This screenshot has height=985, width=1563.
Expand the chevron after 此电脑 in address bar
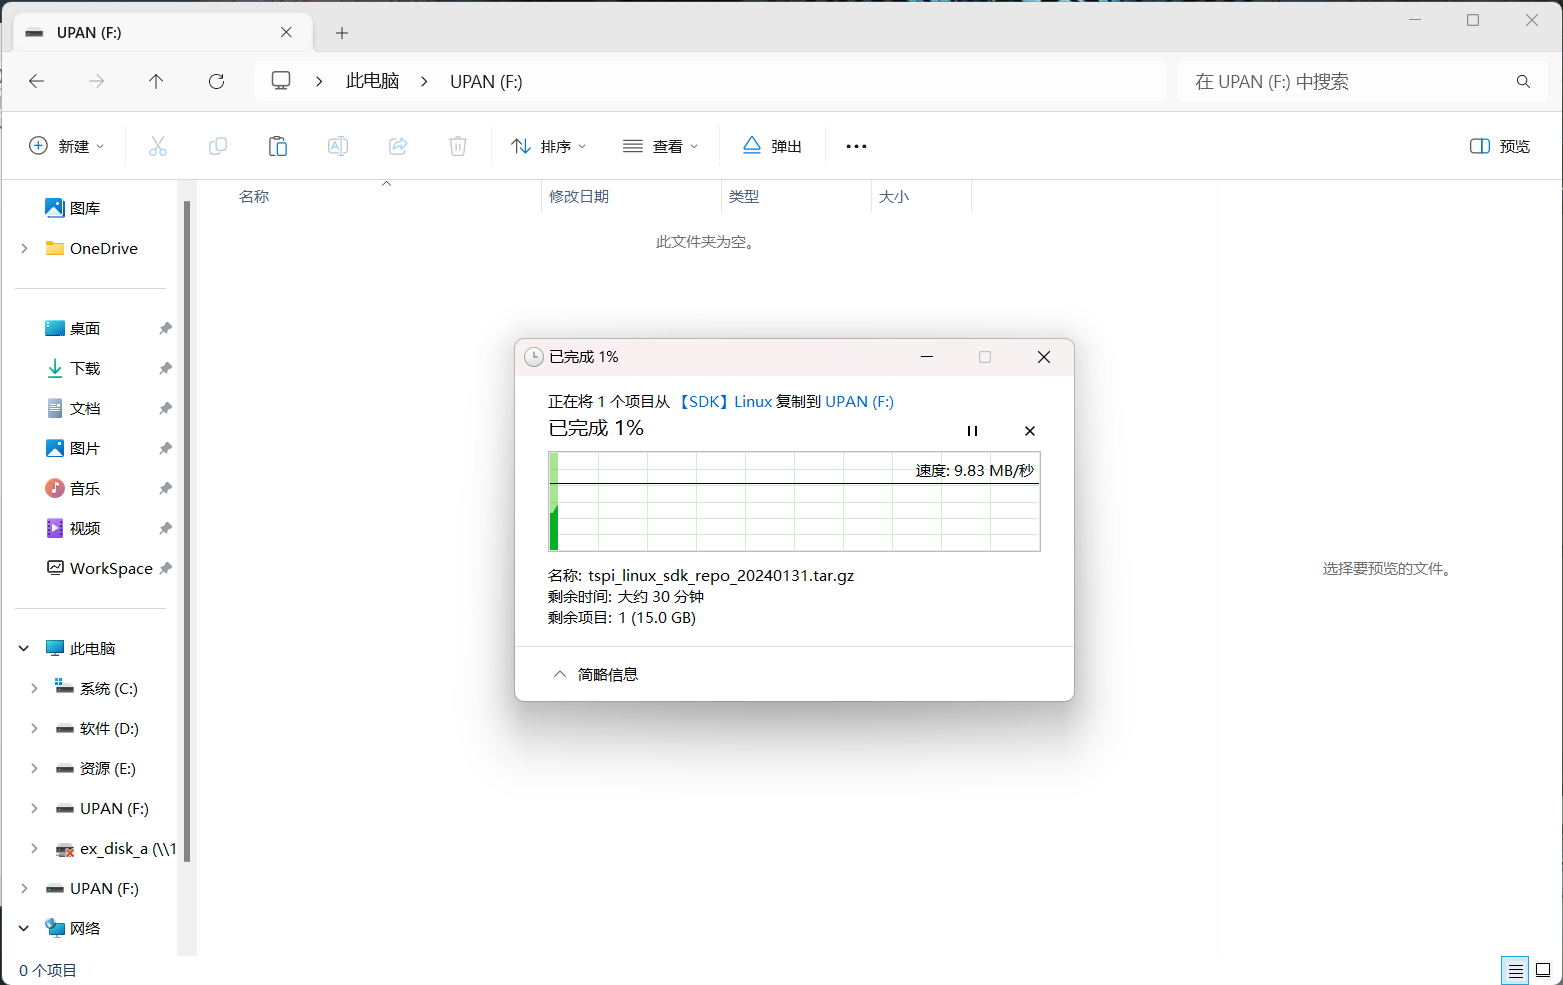[x=424, y=81]
